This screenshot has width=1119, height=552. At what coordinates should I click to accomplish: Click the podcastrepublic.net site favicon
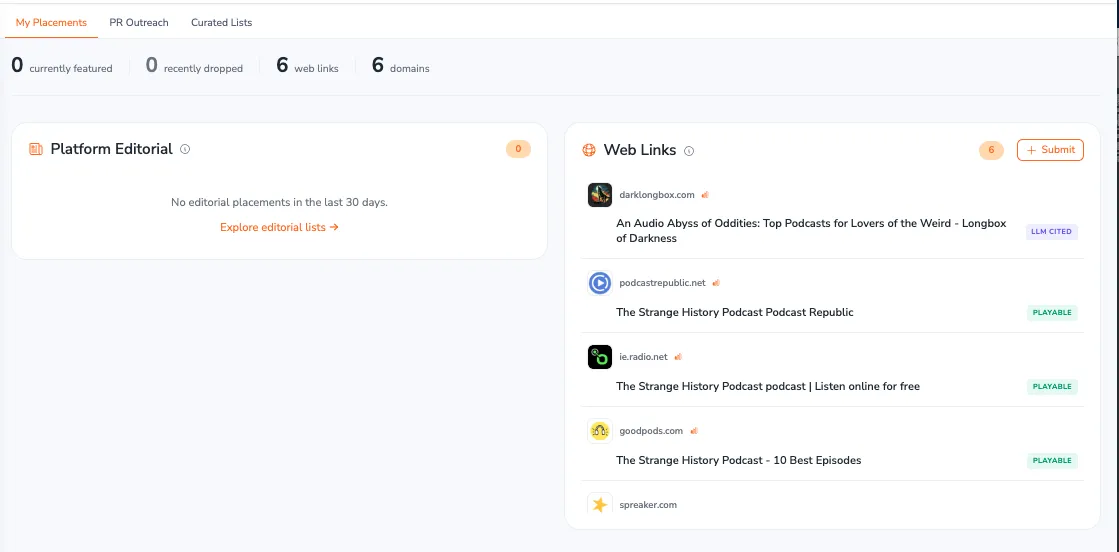click(x=599, y=283)
